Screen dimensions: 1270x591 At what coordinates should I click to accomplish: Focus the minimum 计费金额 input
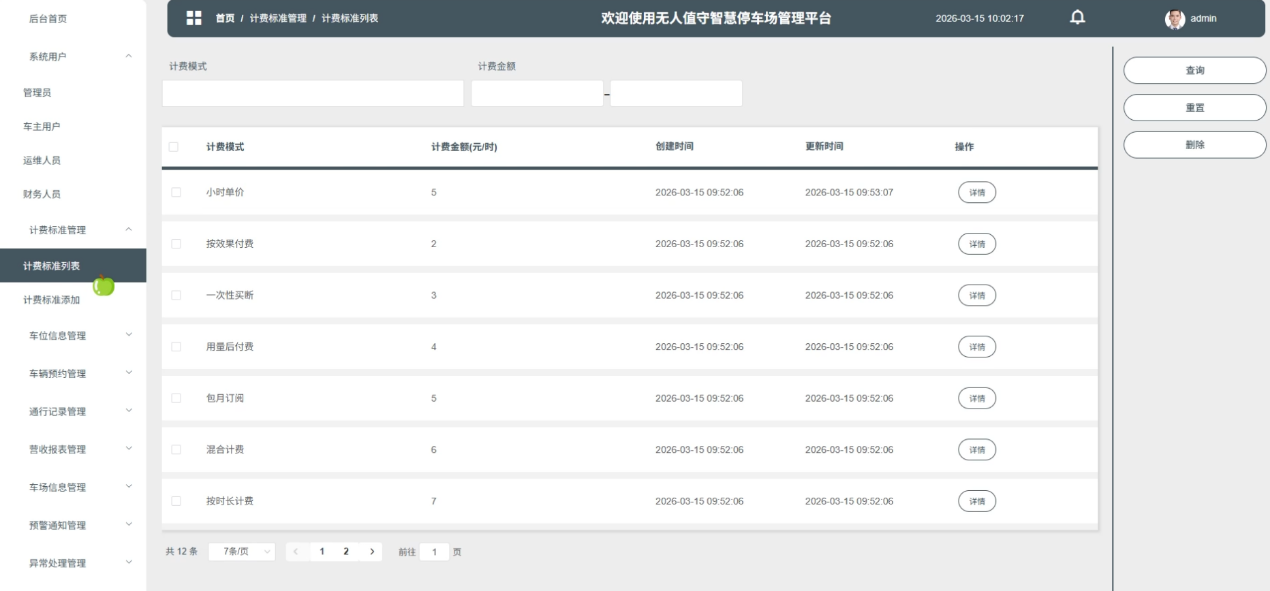pos(537,93)
